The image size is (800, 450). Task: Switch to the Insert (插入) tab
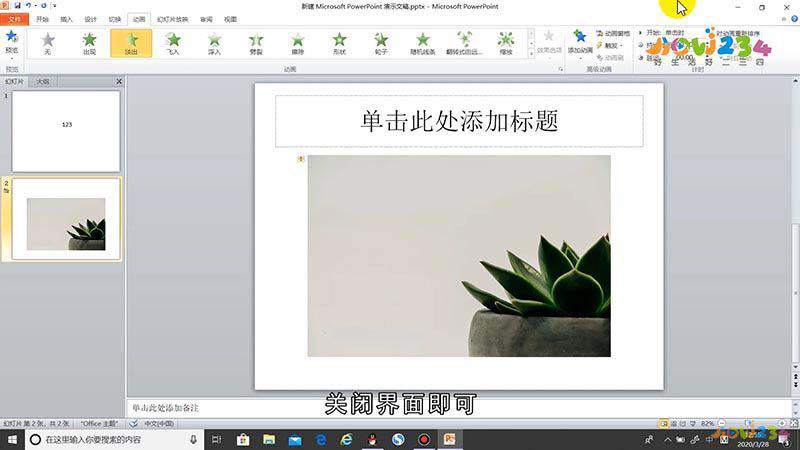[x=66, y=19]
